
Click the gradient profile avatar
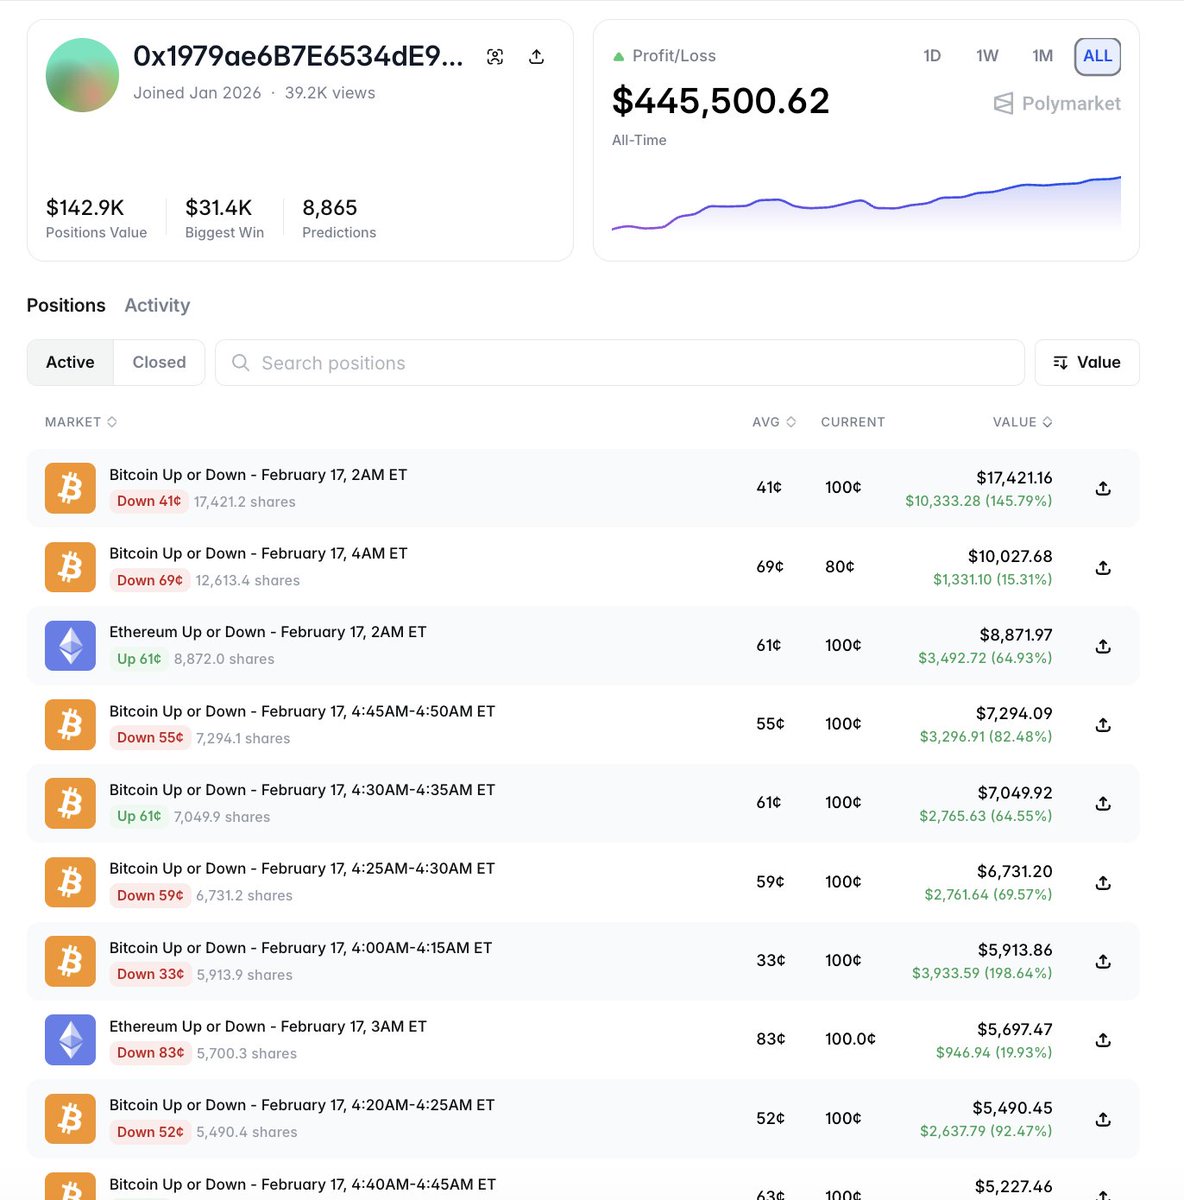[83, 75]
